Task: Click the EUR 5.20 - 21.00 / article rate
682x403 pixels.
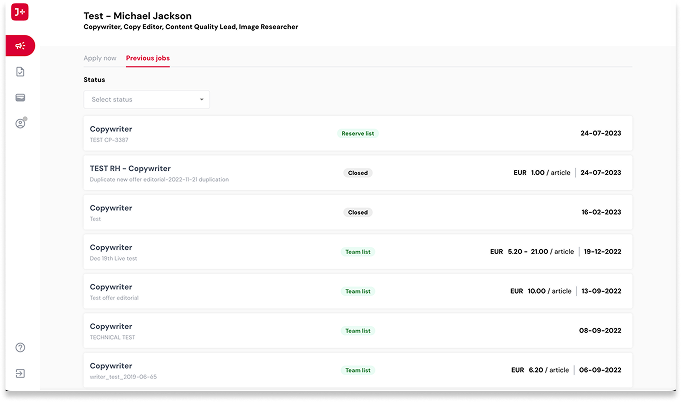Action: point(532,252)
